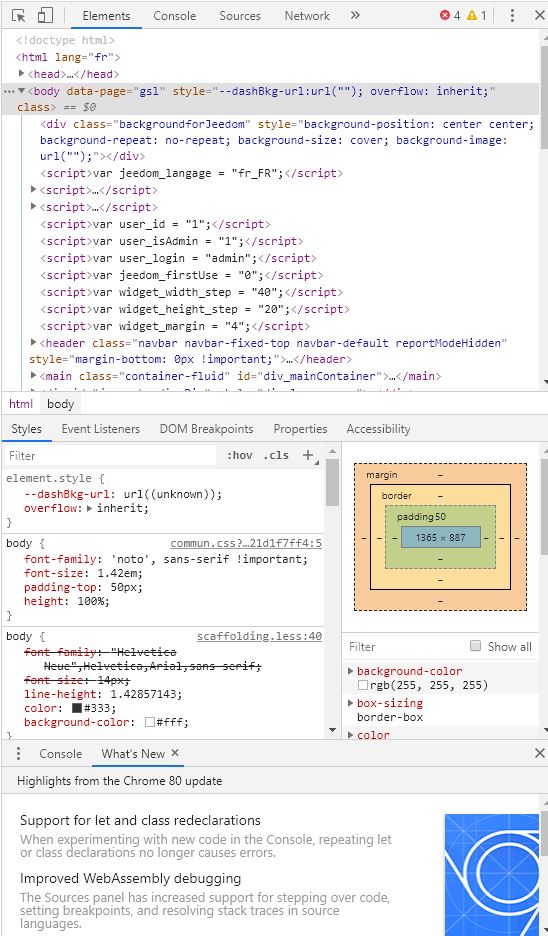The height and width of the screenshot is (936, 548).
Task: Expand the head element
Action: [x=21, y=73]
